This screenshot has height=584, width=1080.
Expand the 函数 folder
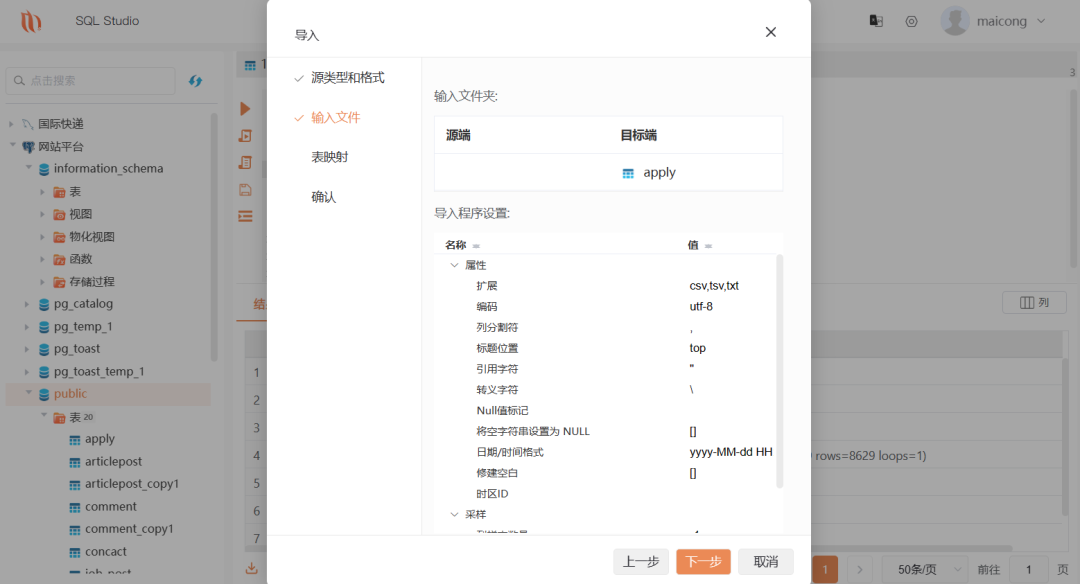[43, 260]
